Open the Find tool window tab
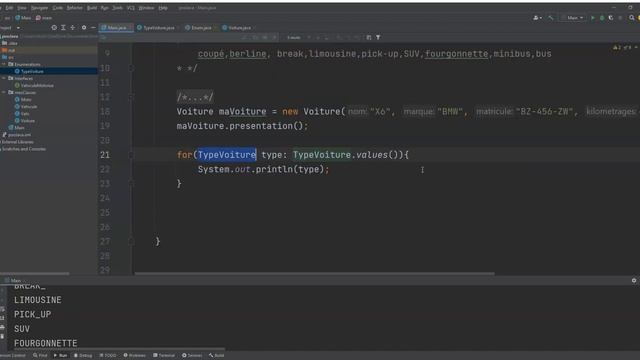 [40, 356]
